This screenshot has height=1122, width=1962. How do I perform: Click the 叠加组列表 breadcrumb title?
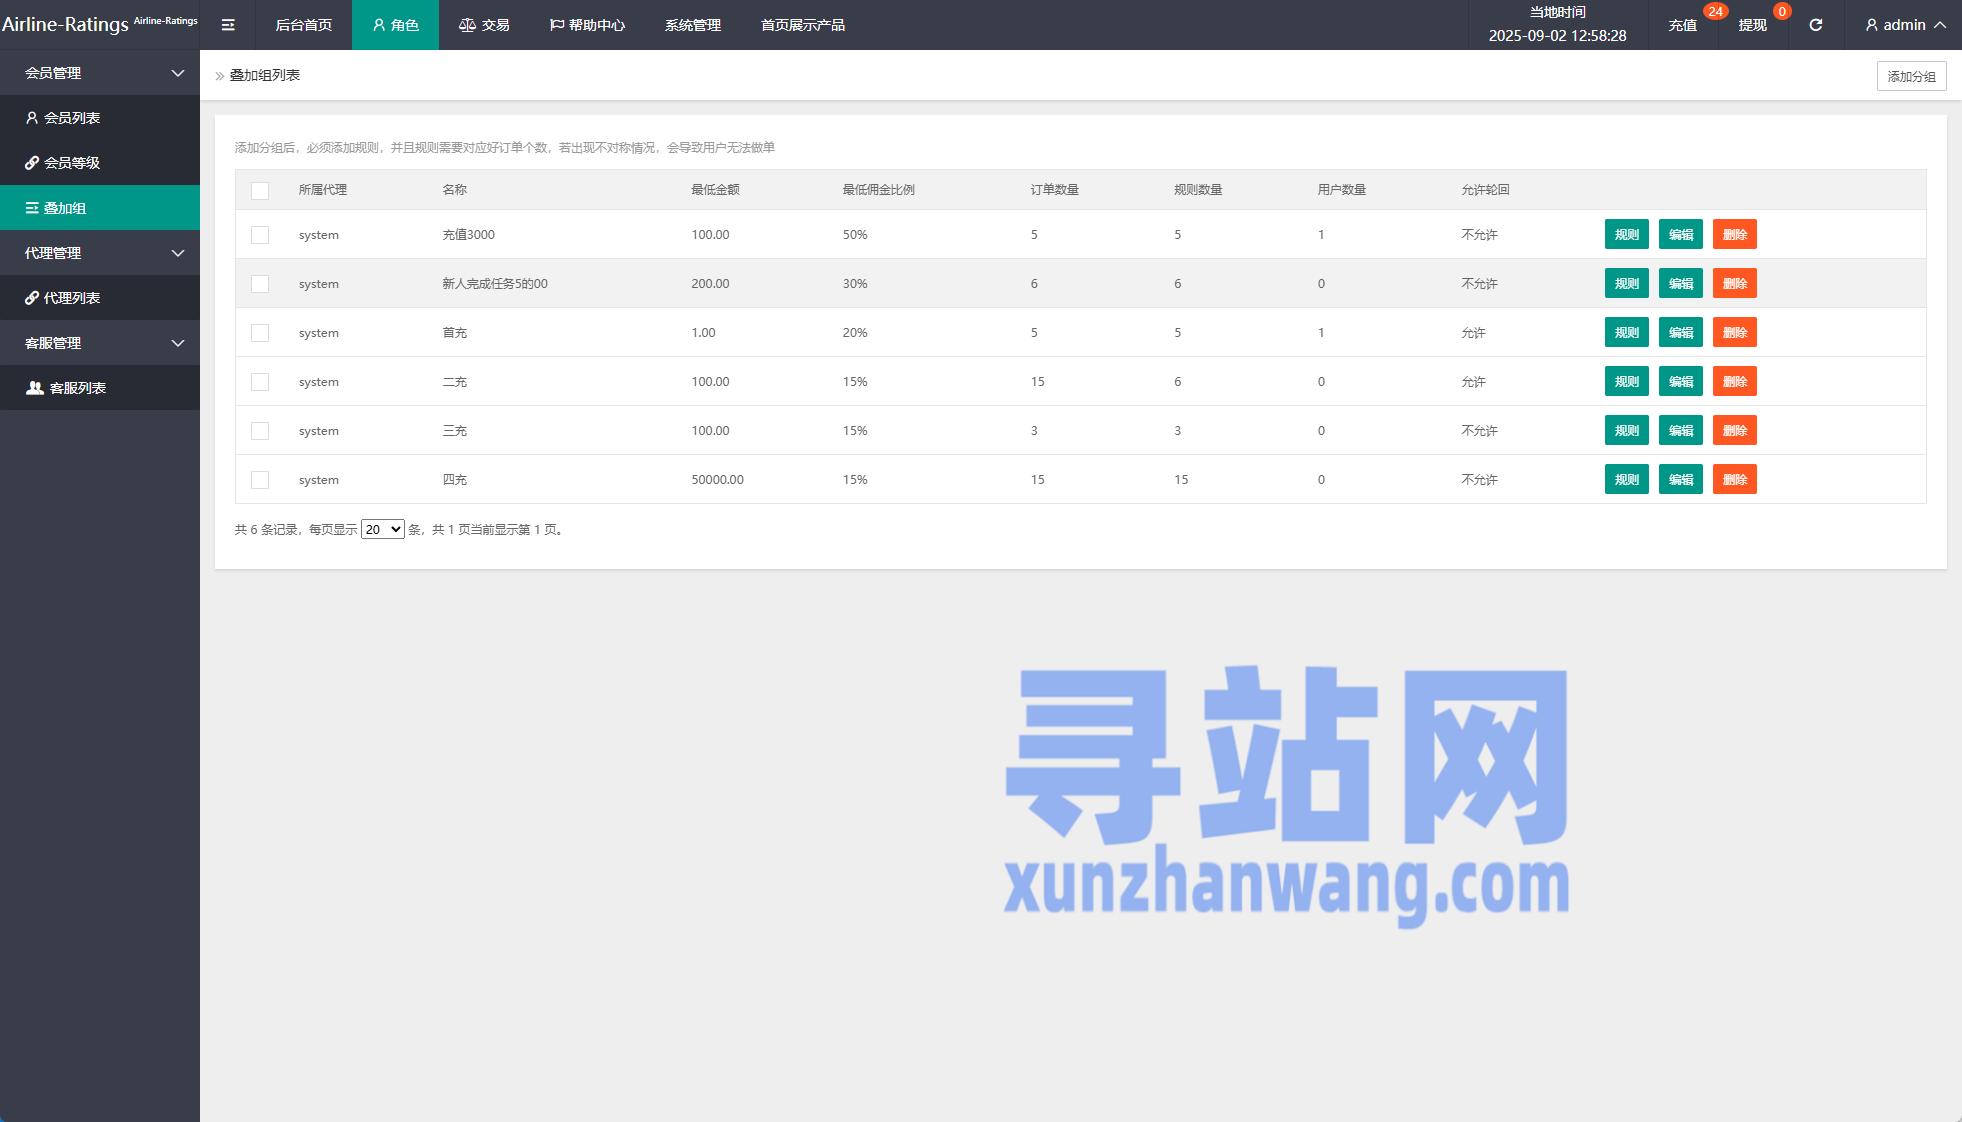[265, 75]
